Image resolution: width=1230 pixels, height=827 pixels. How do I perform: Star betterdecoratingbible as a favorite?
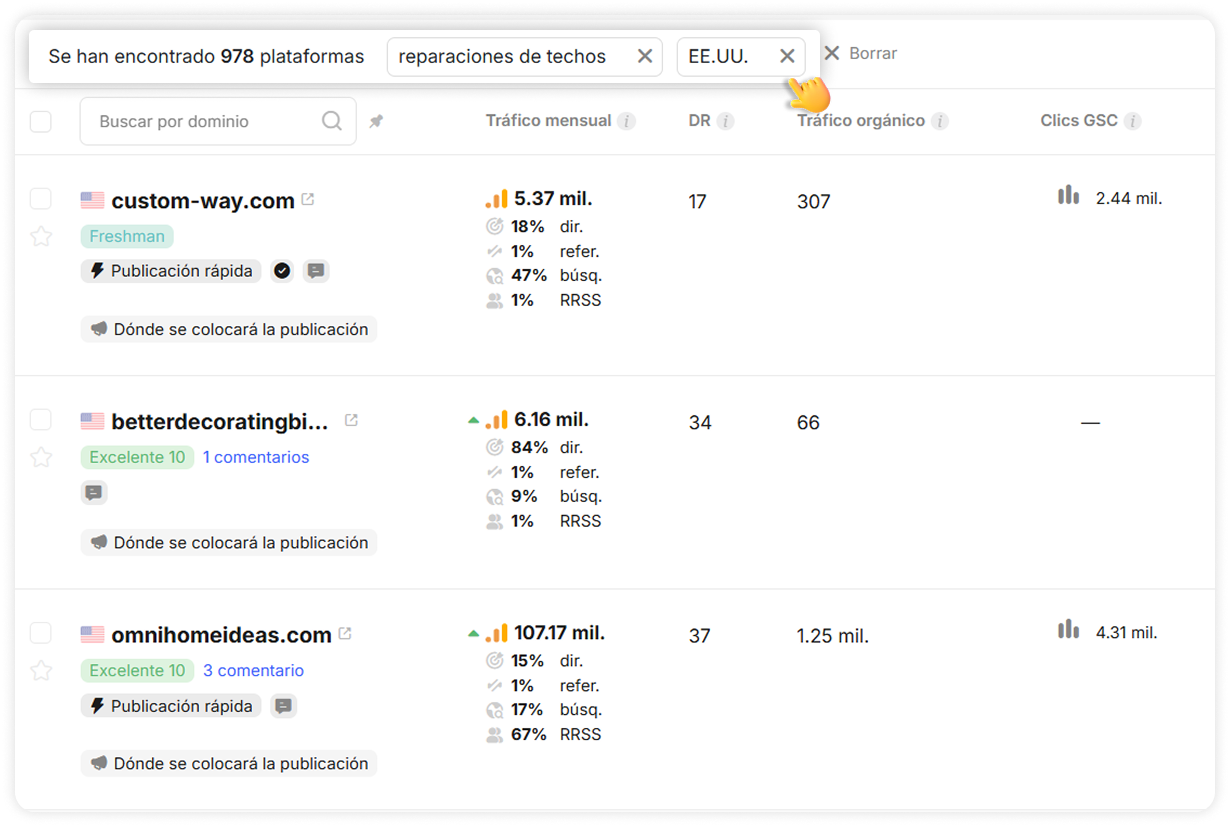click(40, 457)
